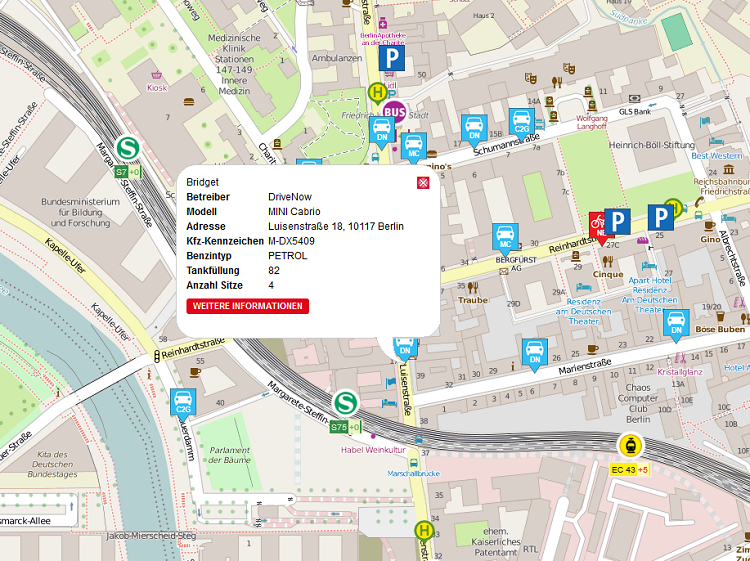Select the DN car marker on Schumannstraße
This screenshot has height=561, width=750.
click(x=473, y=127)
